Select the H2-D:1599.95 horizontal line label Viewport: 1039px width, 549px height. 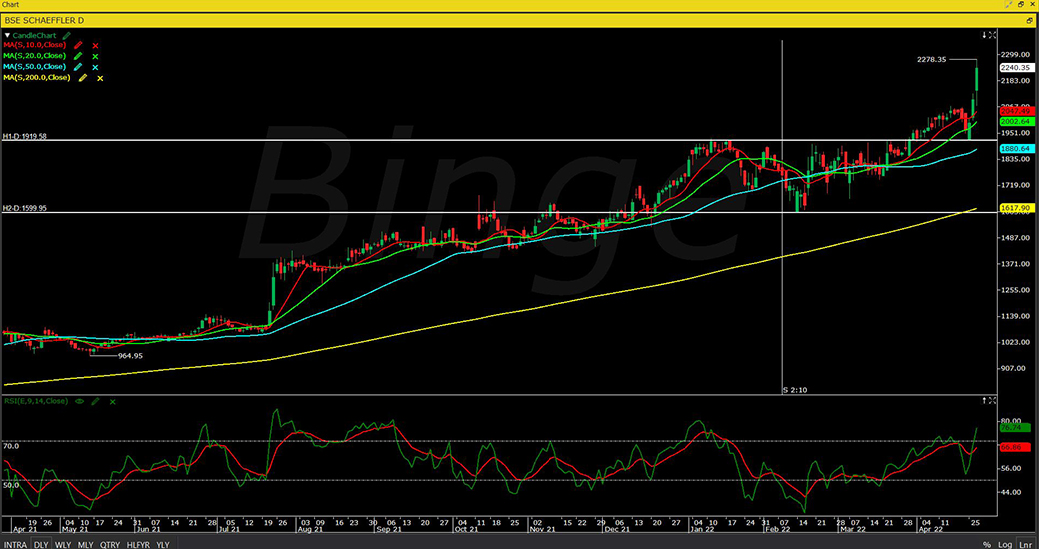tap(25, 208)
